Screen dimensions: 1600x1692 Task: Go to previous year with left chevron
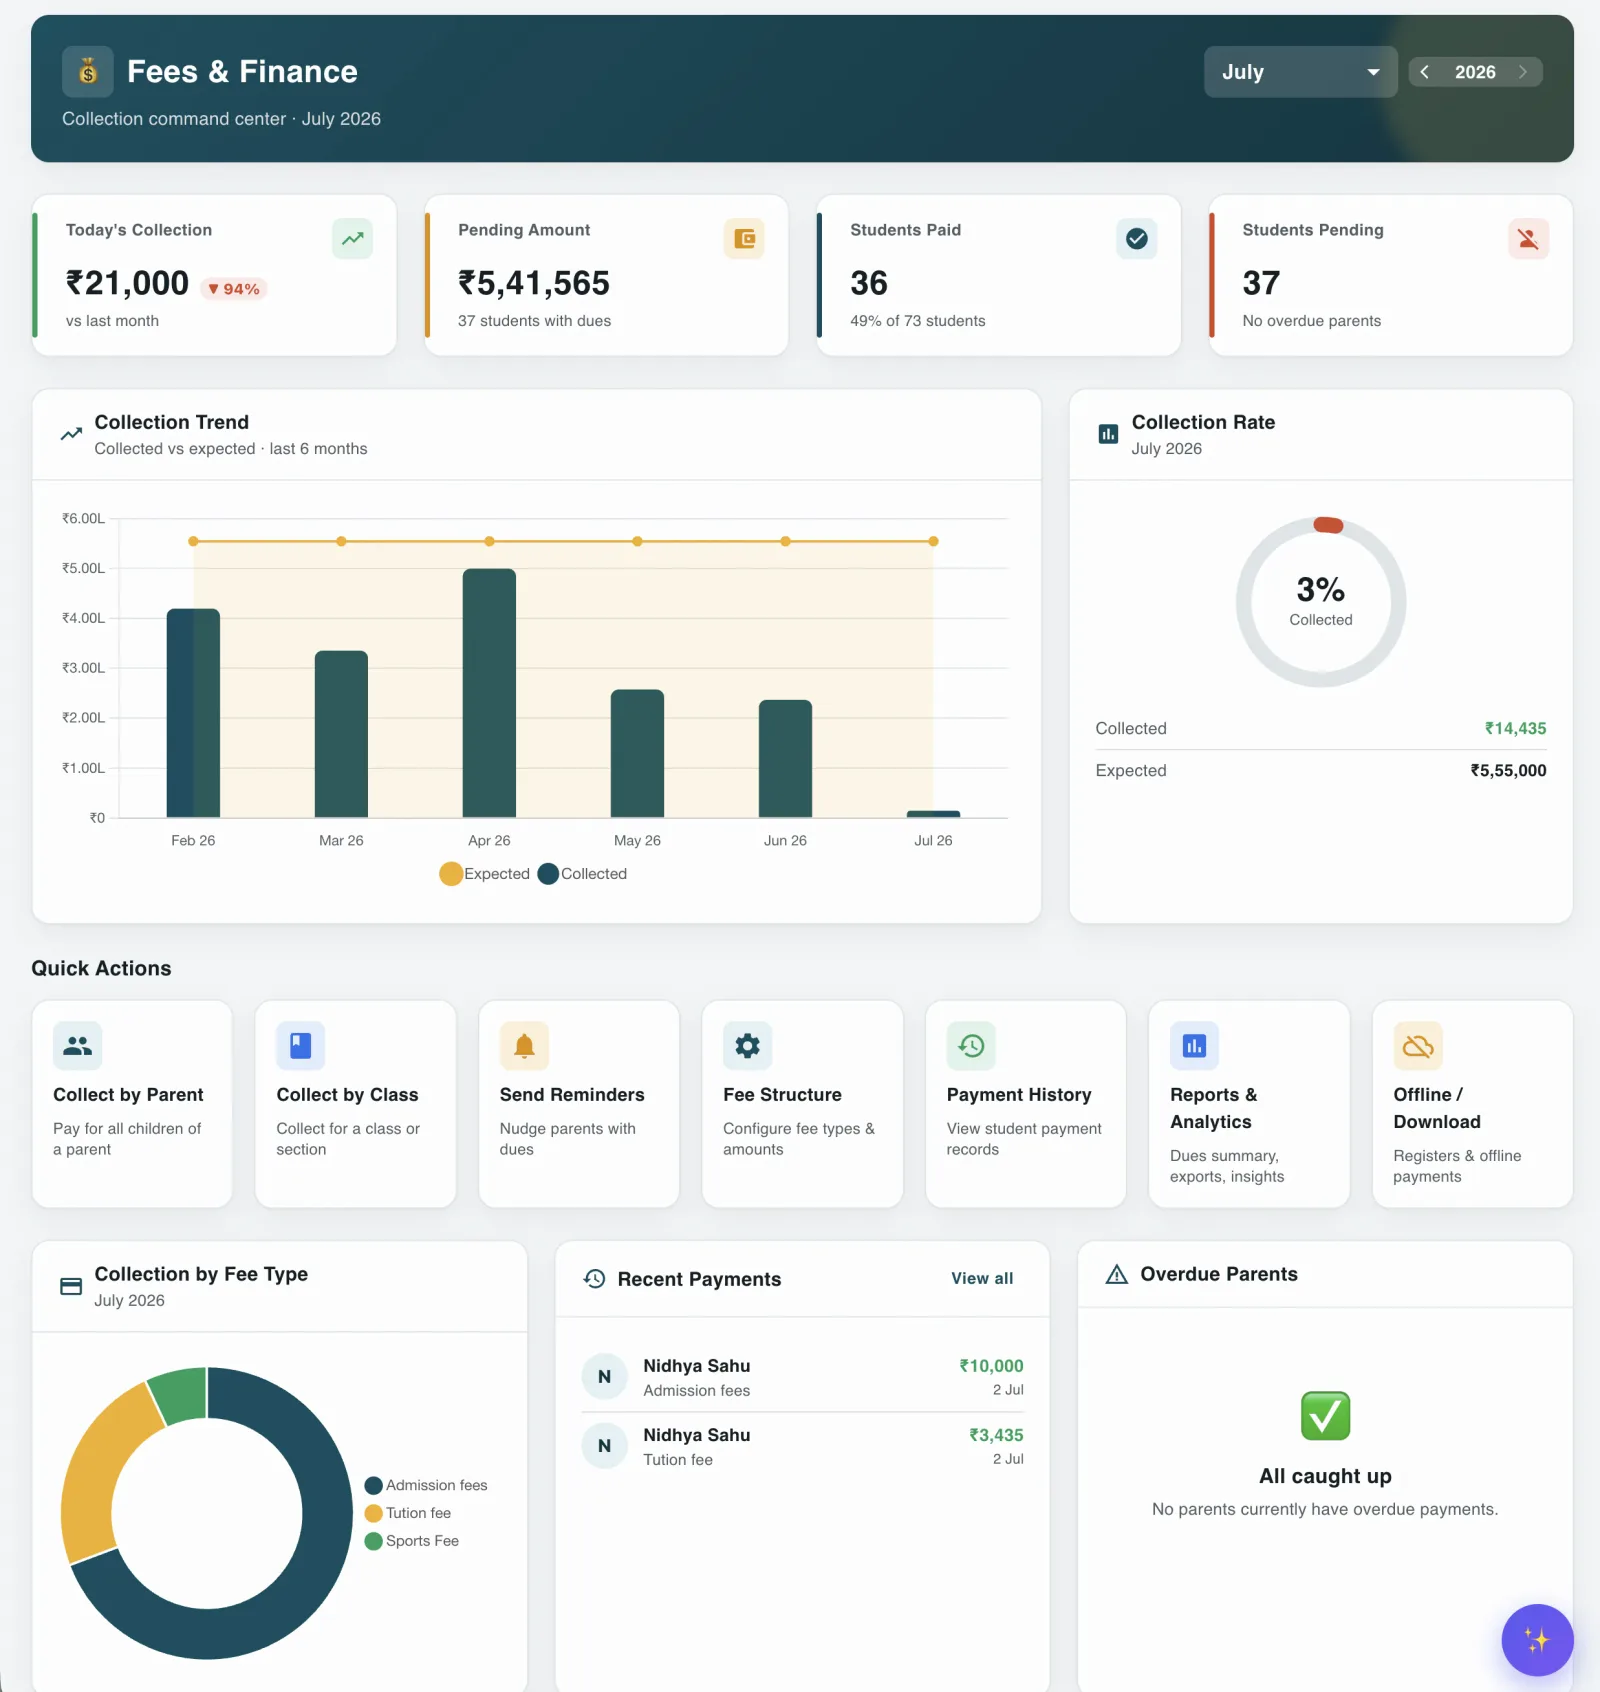1424,72
